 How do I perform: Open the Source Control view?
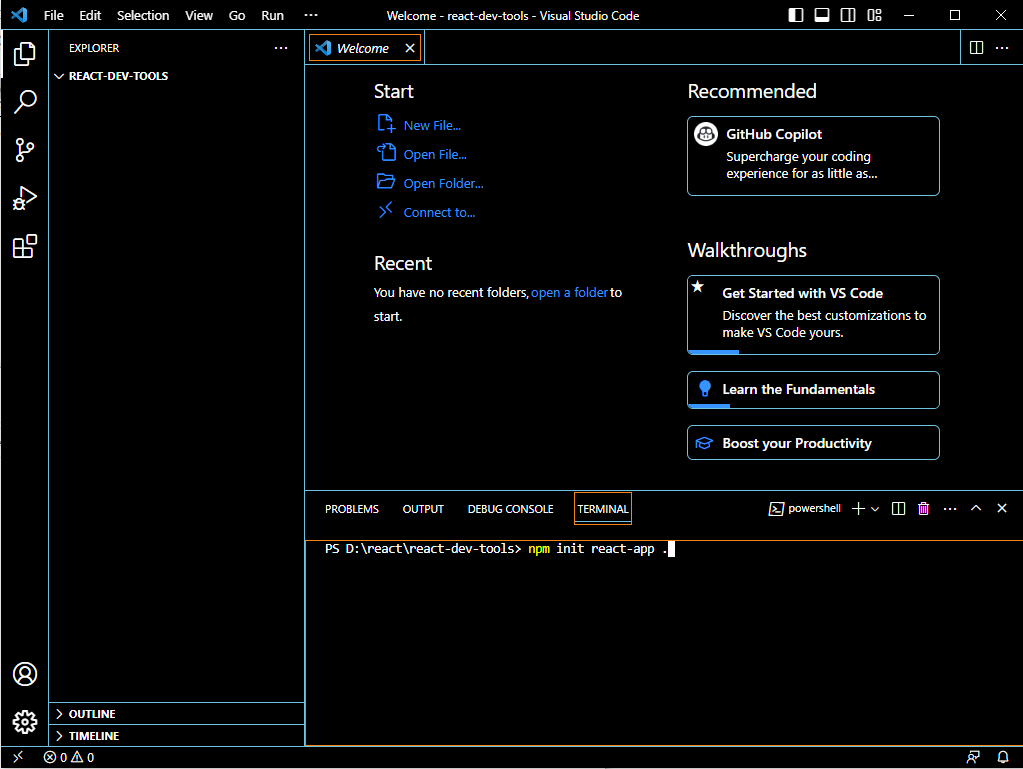click(x=25, y=150)
